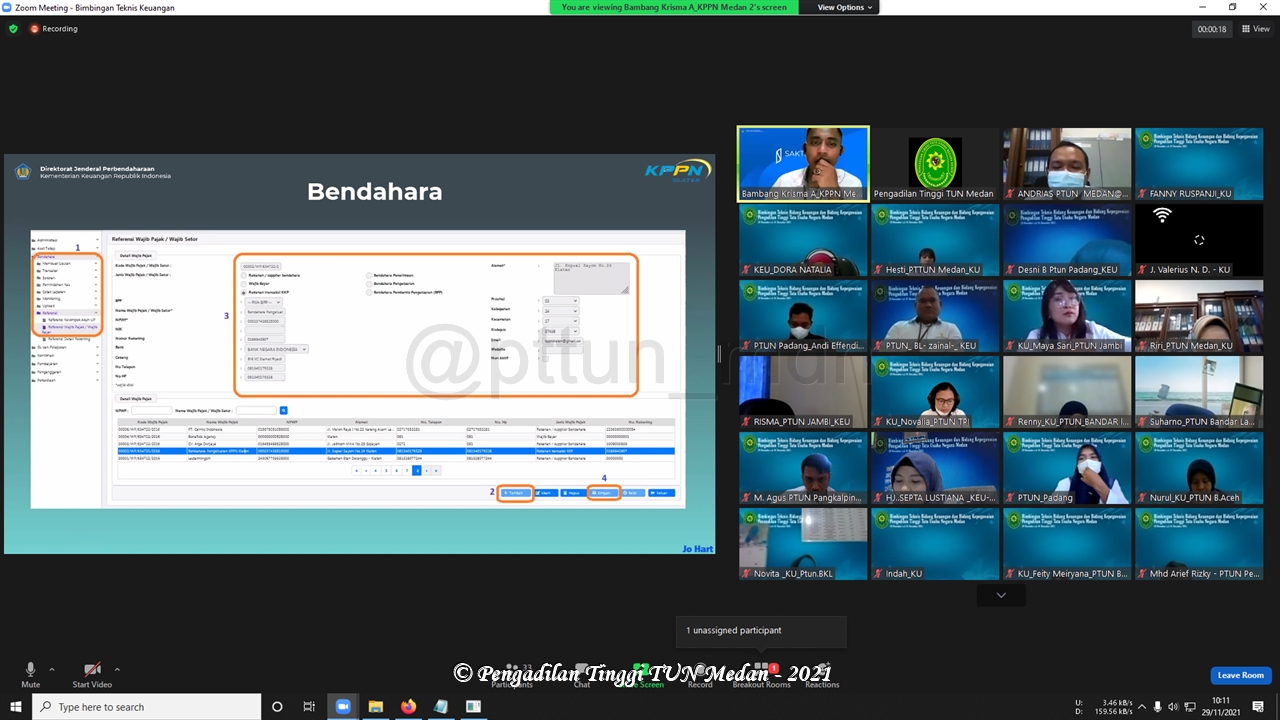
Task: Open Breakout Rooms
Action: point(761,674)
